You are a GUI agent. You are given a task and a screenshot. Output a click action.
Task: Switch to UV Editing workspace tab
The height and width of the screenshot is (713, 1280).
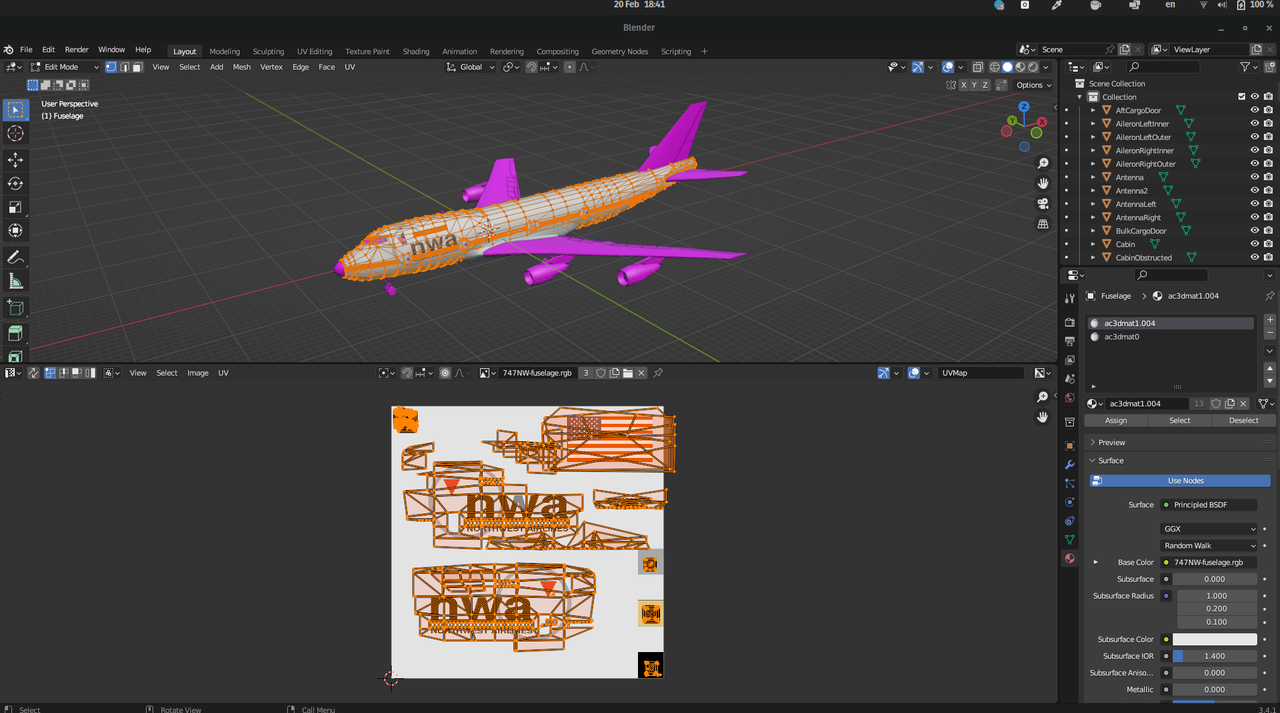coord(314,51)
